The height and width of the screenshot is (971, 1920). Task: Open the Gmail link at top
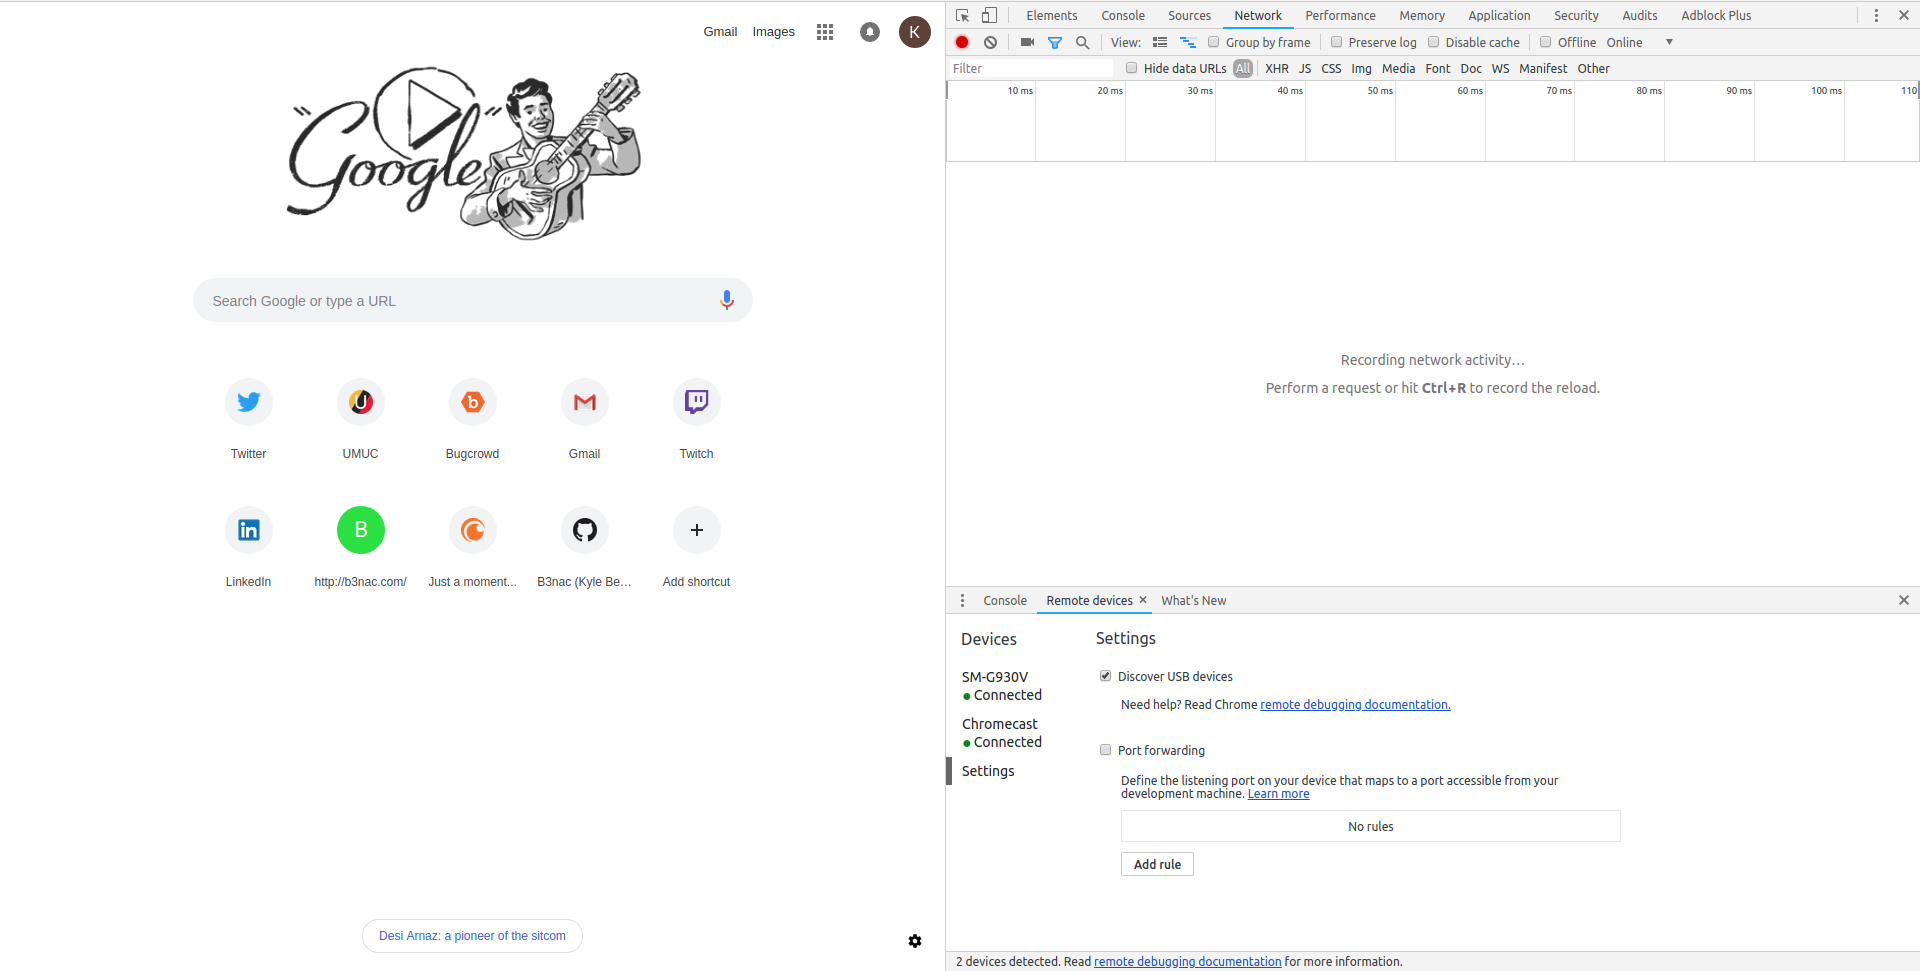[720, 32]
